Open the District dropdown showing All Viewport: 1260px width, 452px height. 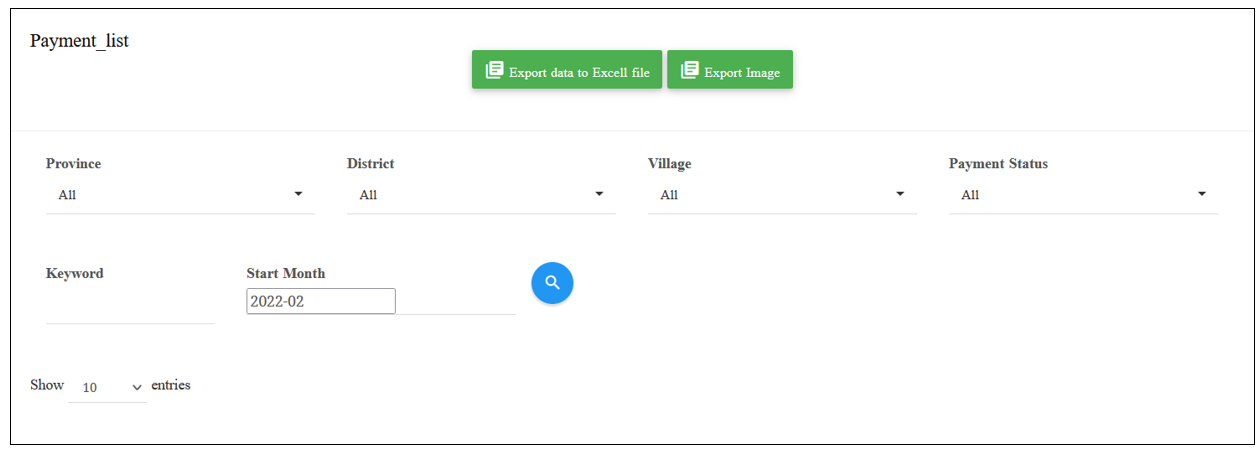[x=481, y=195]
